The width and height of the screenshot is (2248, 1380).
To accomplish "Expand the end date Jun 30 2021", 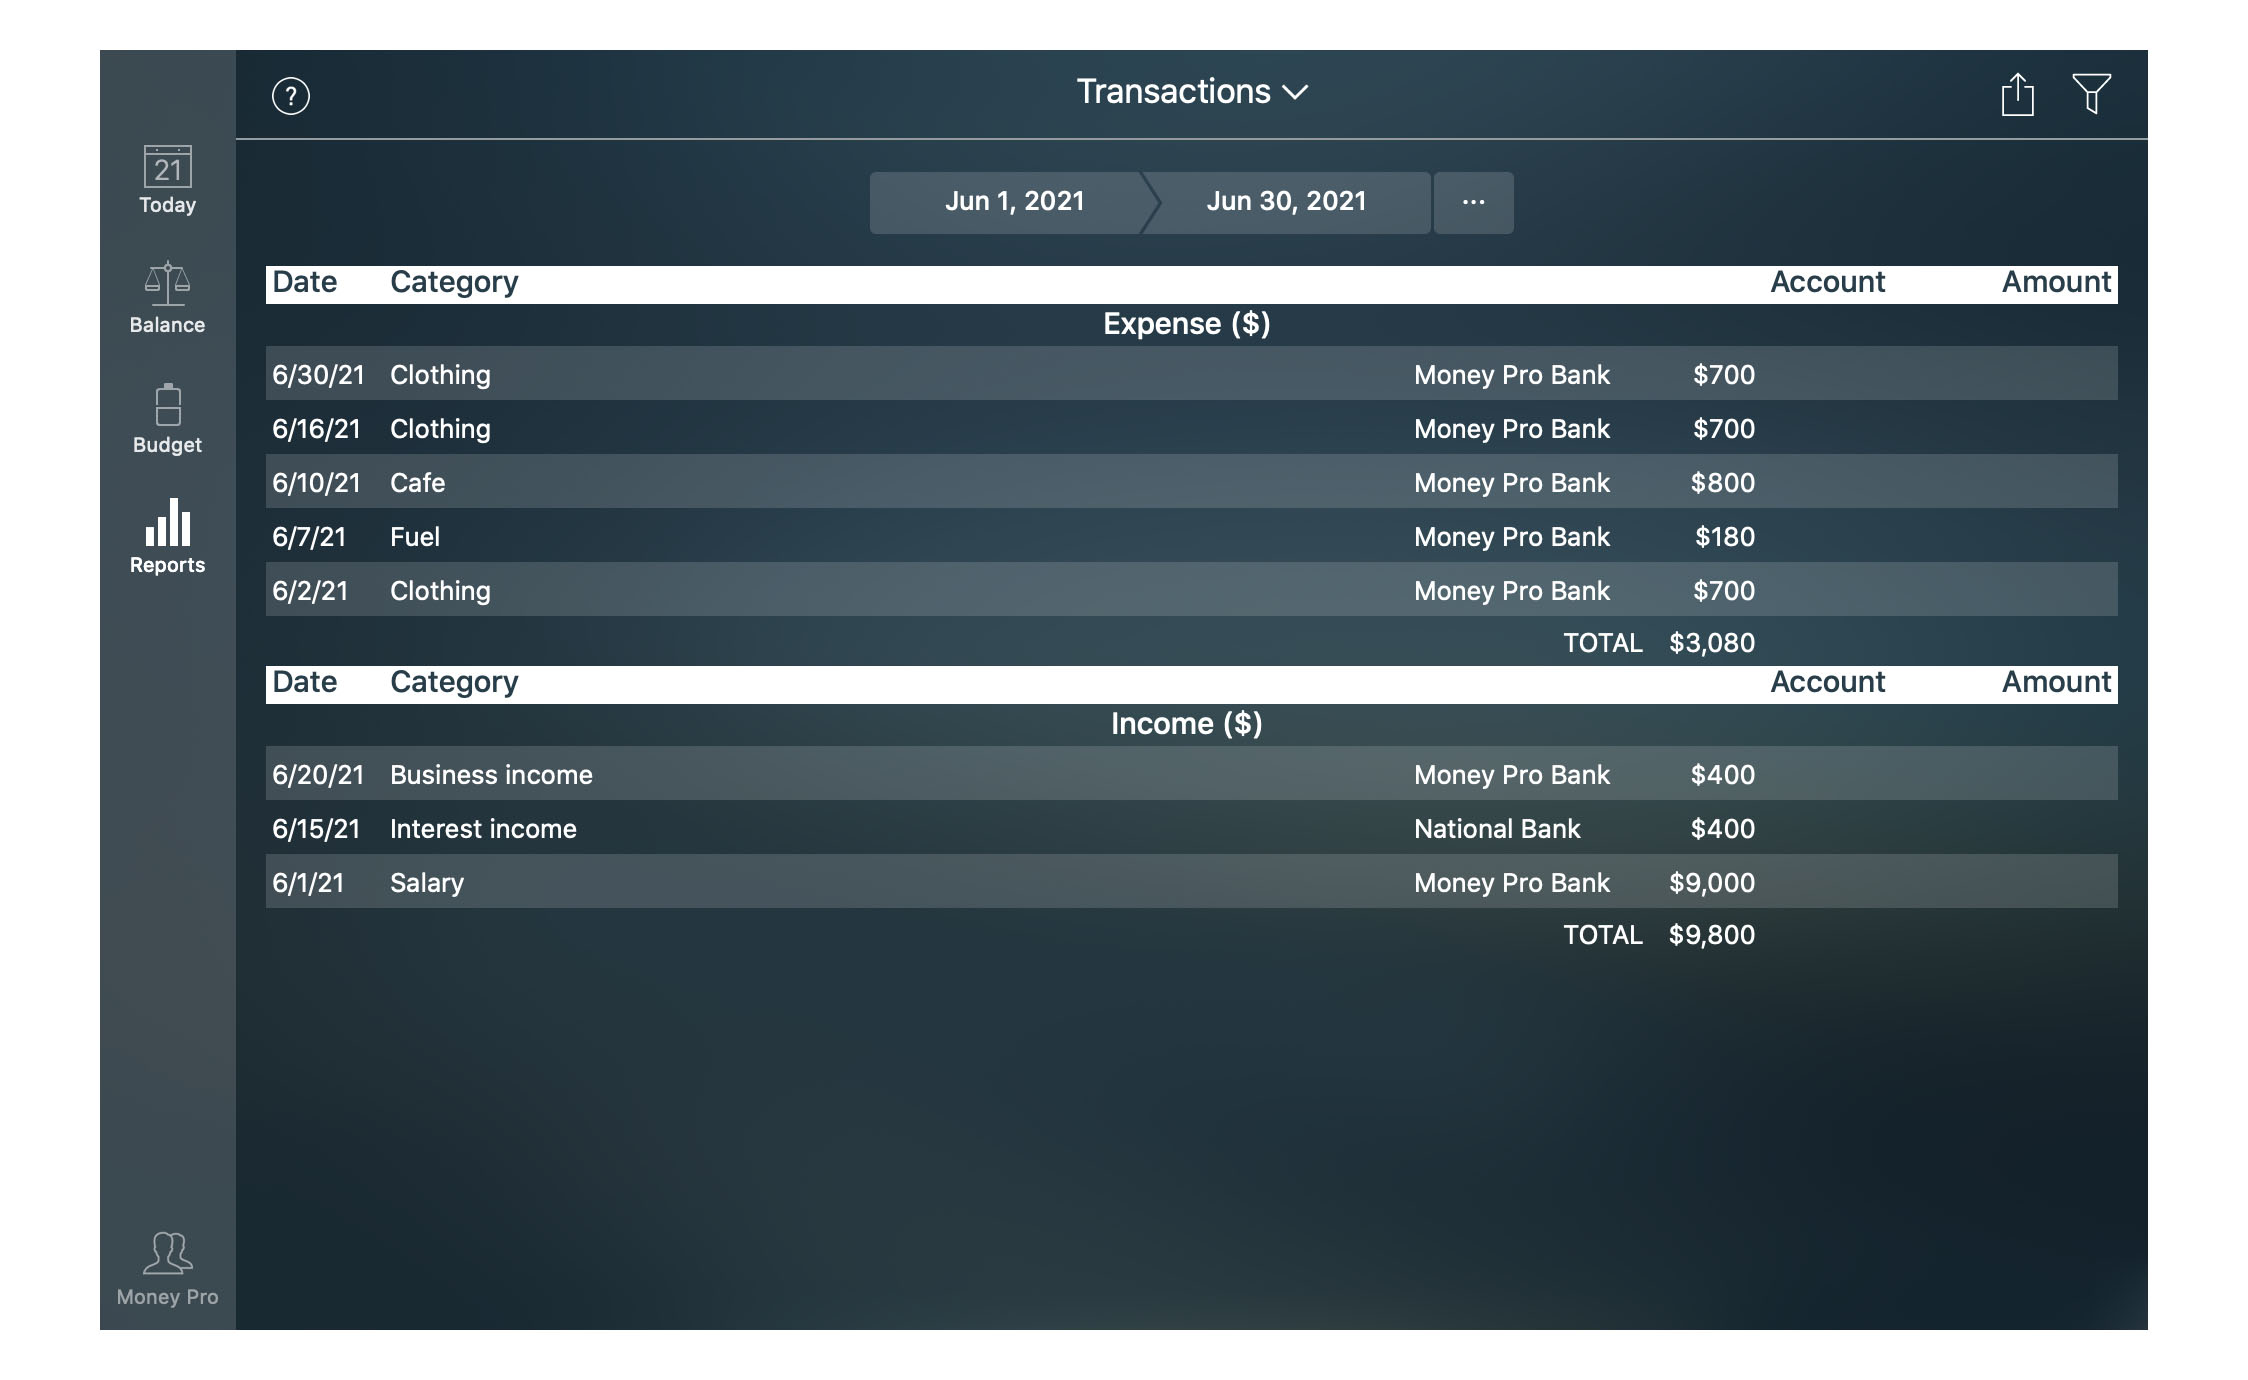I will pos(1285,201).
